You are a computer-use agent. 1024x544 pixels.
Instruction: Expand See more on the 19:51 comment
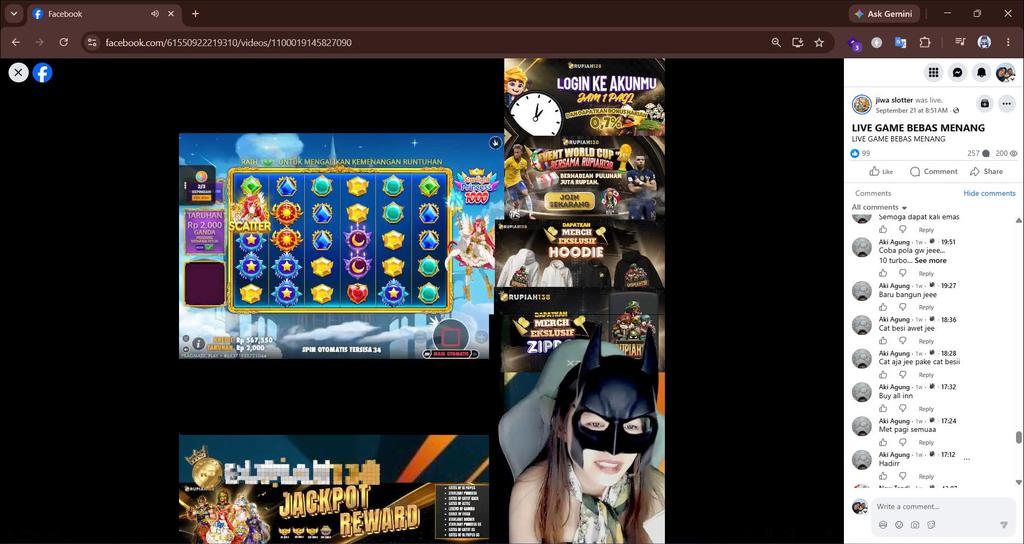[931, 261]
